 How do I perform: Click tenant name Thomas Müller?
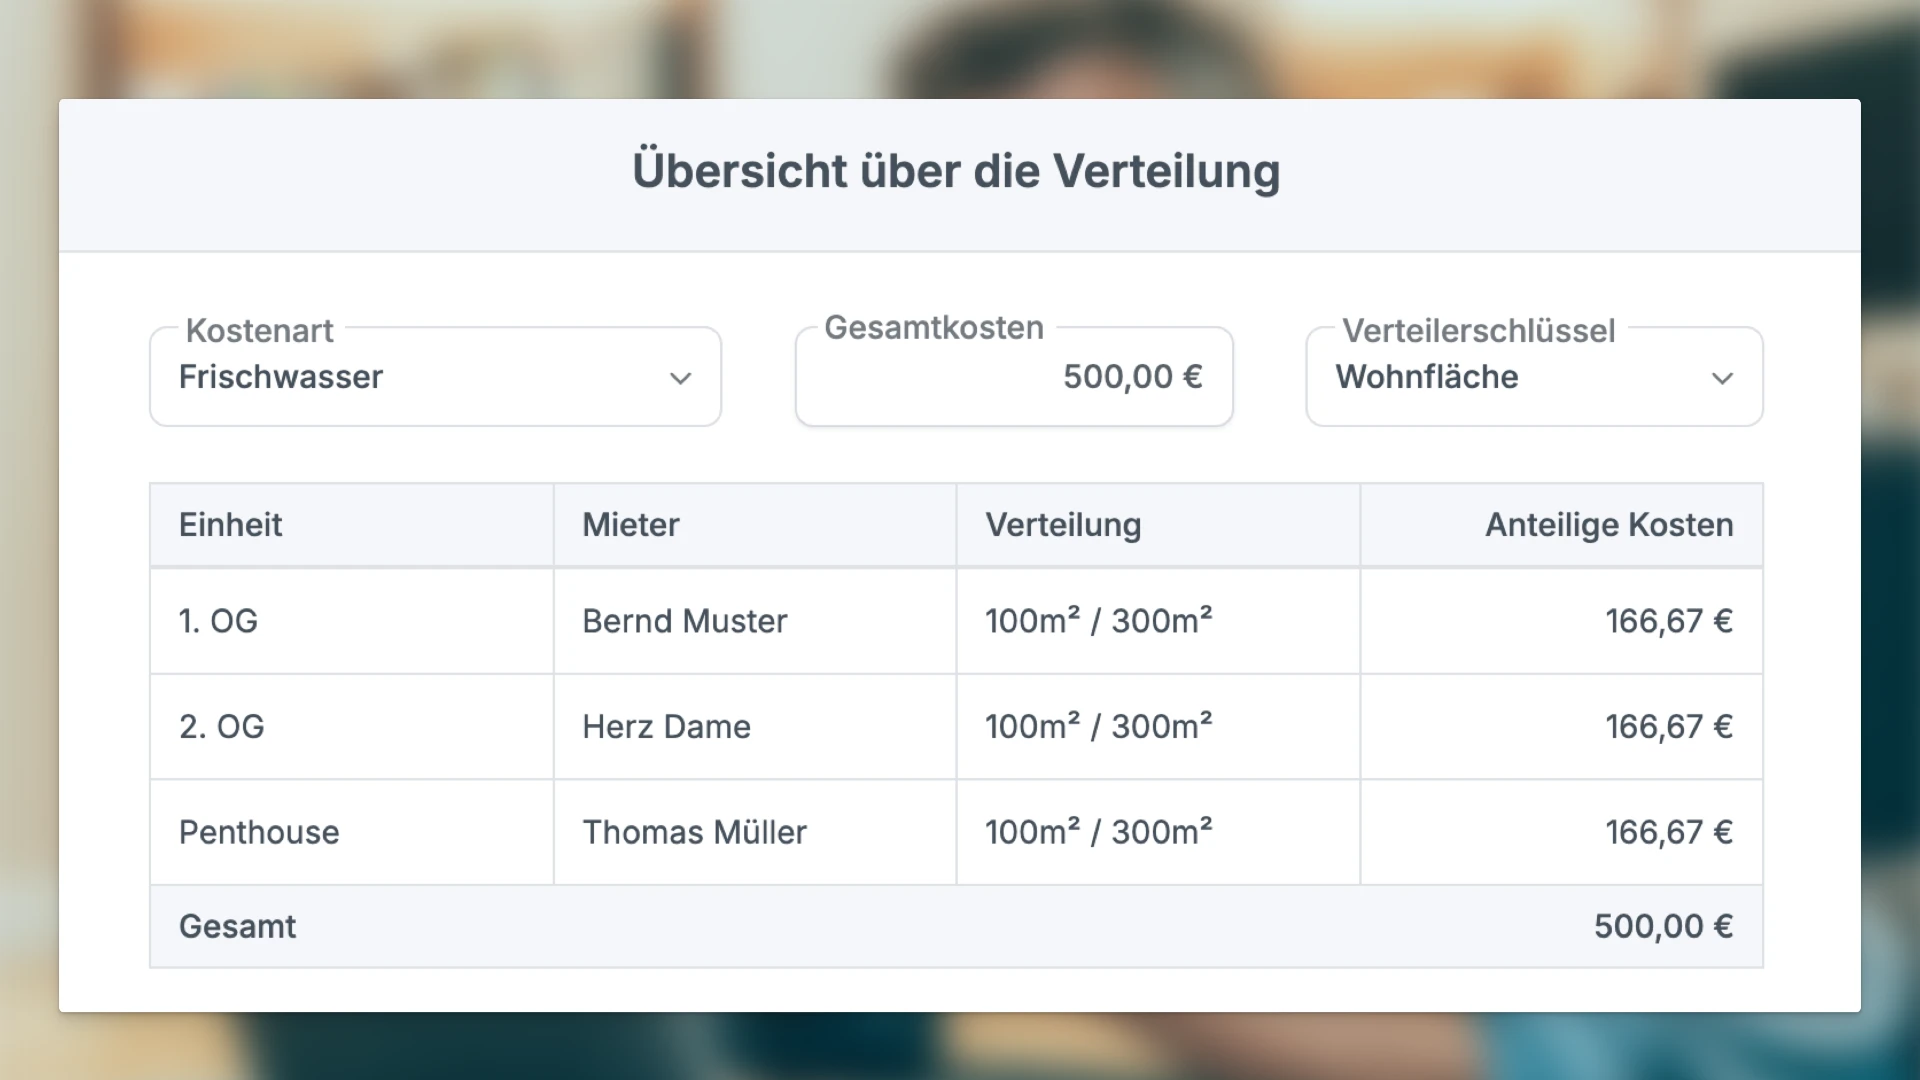[695, 832]
